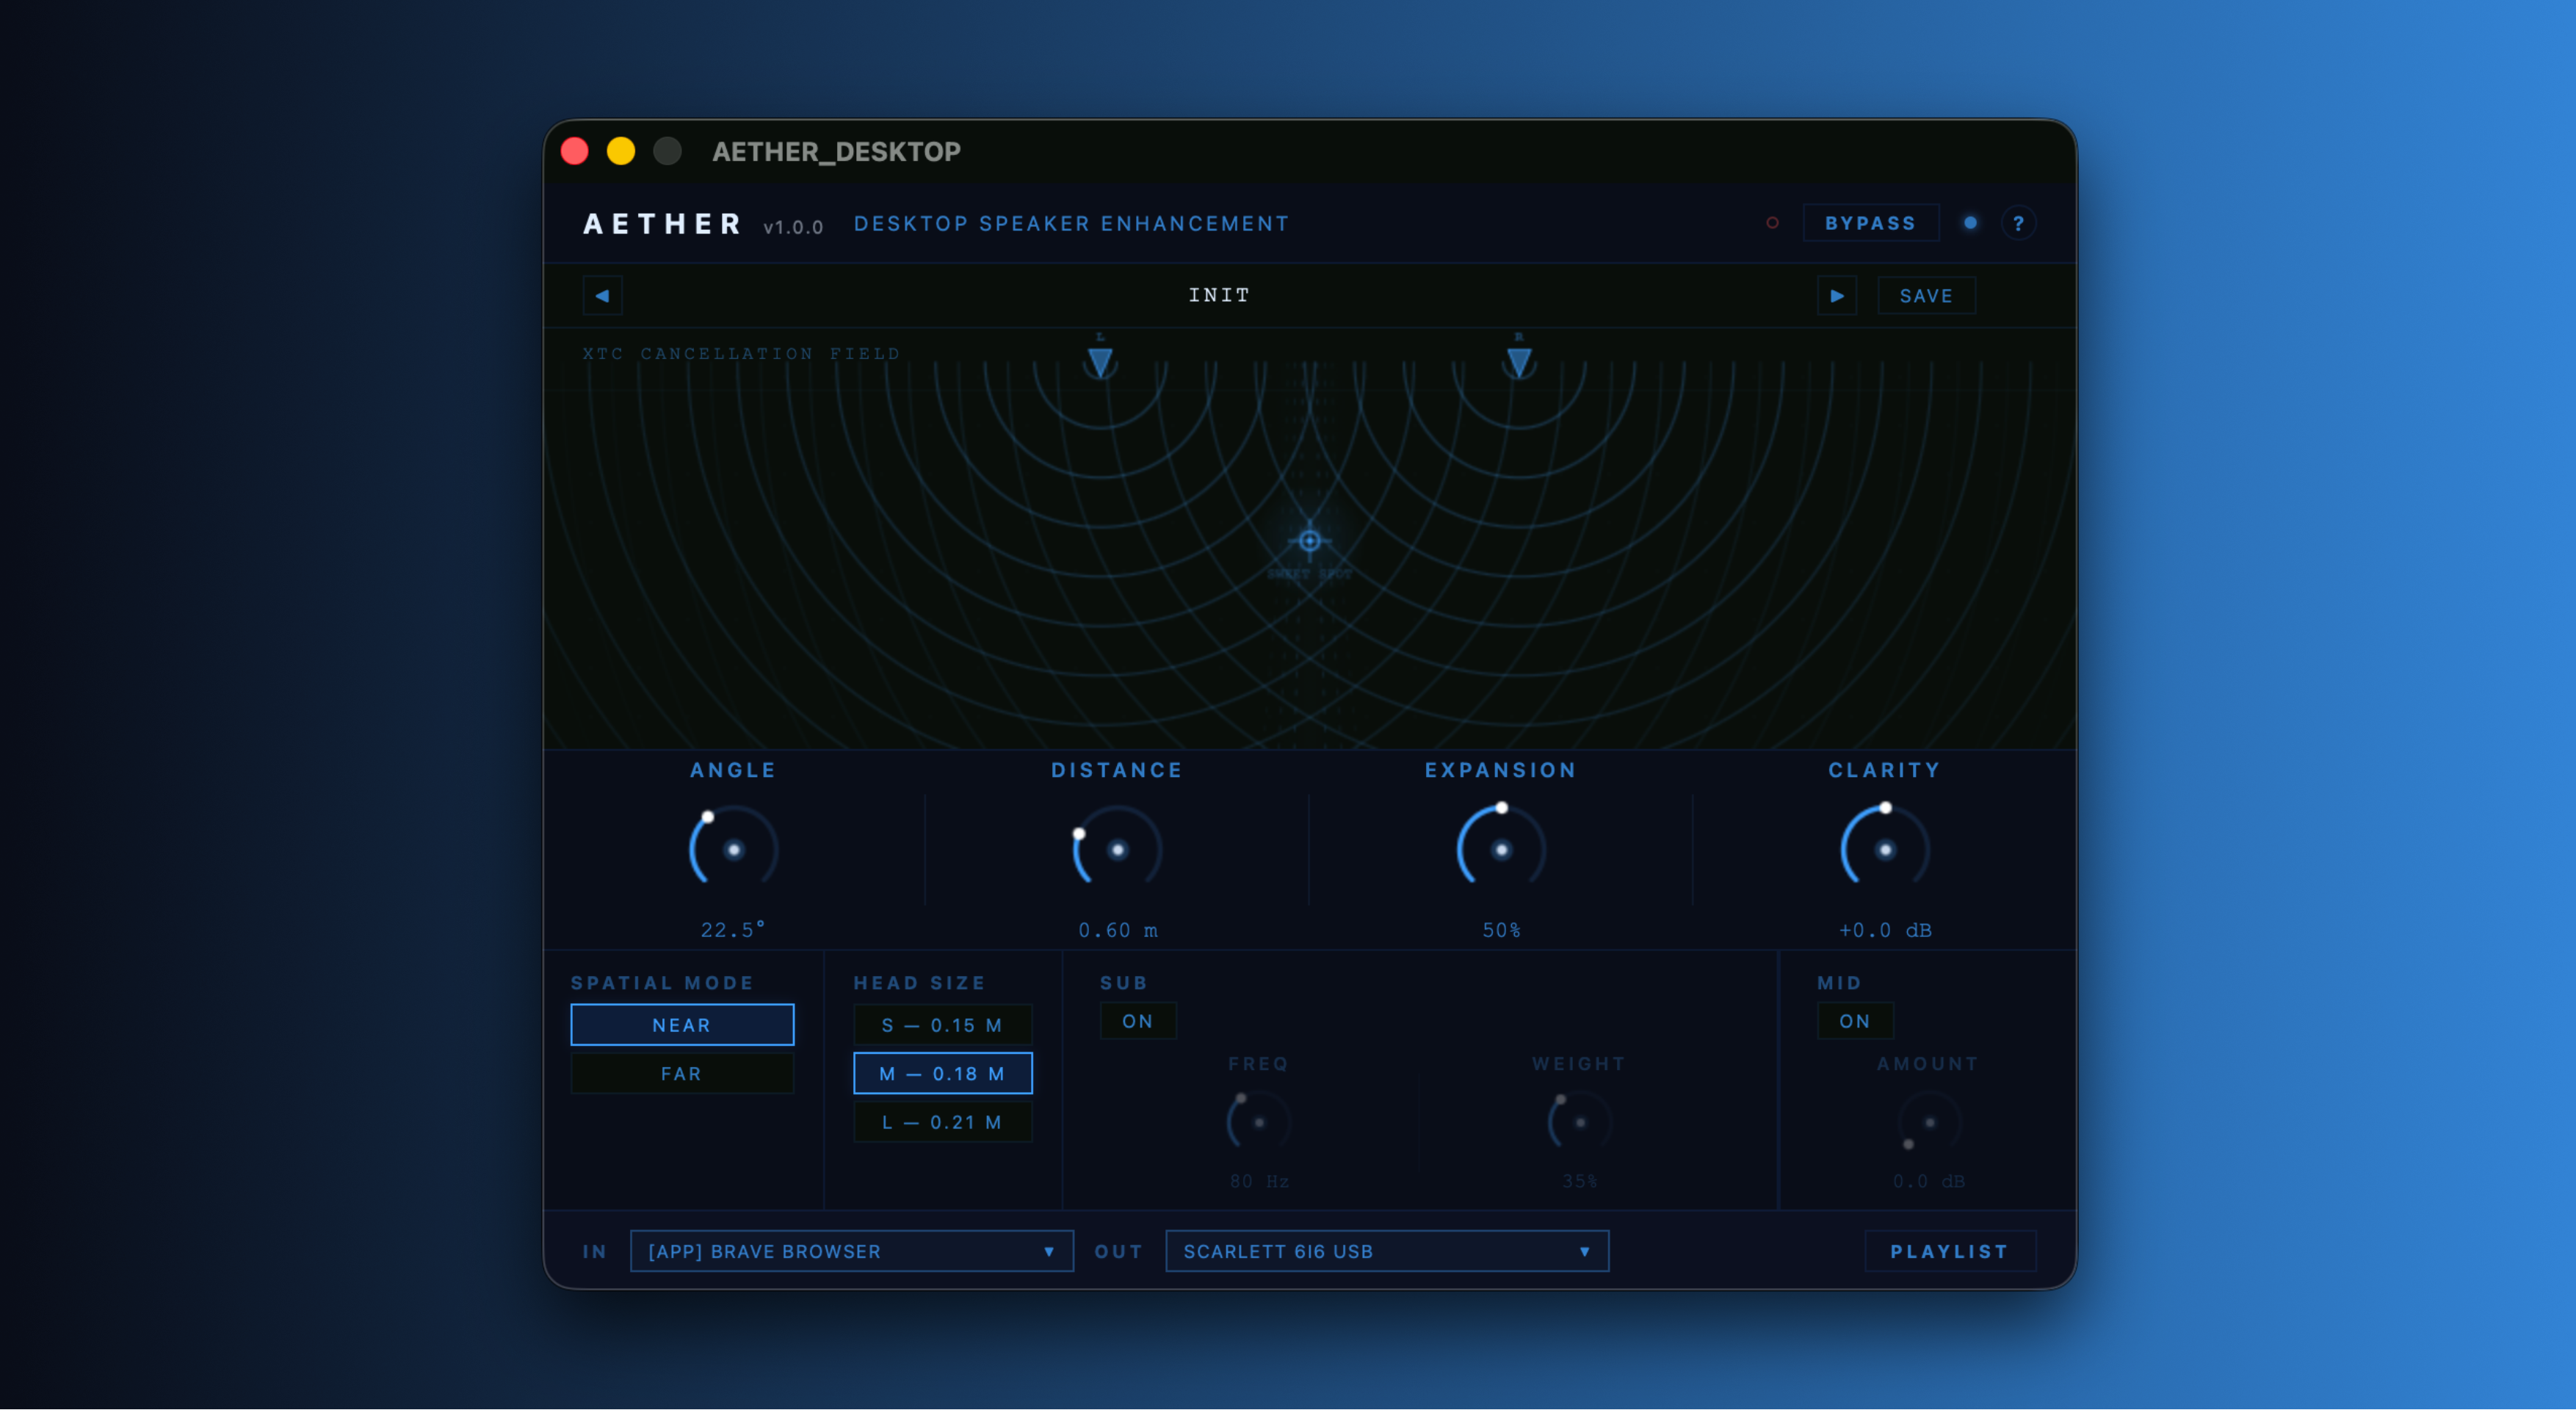Advance to the next preset with the right arrow
Viewport: 2576px width, 1410px height.
pyautogui.click(x=1837, y=295)
